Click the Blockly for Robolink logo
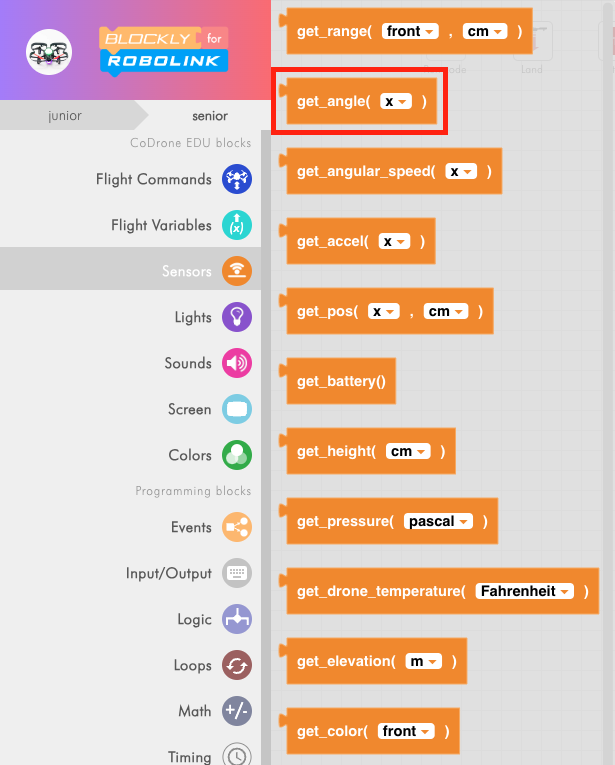The image size is (615, 765). [x=164, y=50]
